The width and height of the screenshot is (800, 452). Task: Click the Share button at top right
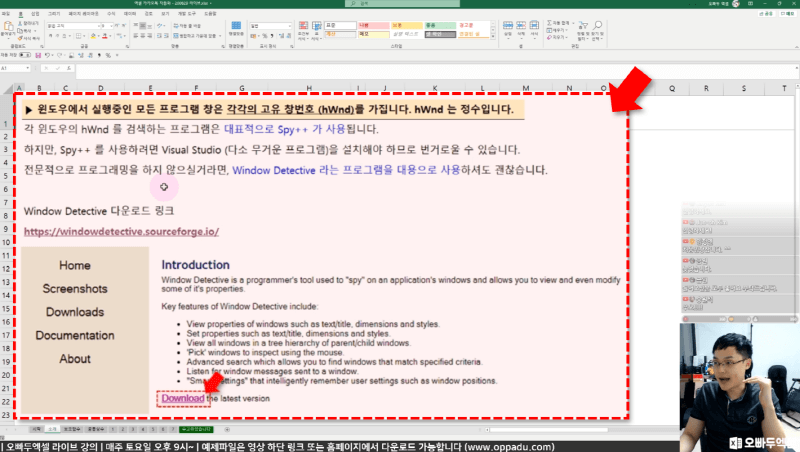coord(765,14)
